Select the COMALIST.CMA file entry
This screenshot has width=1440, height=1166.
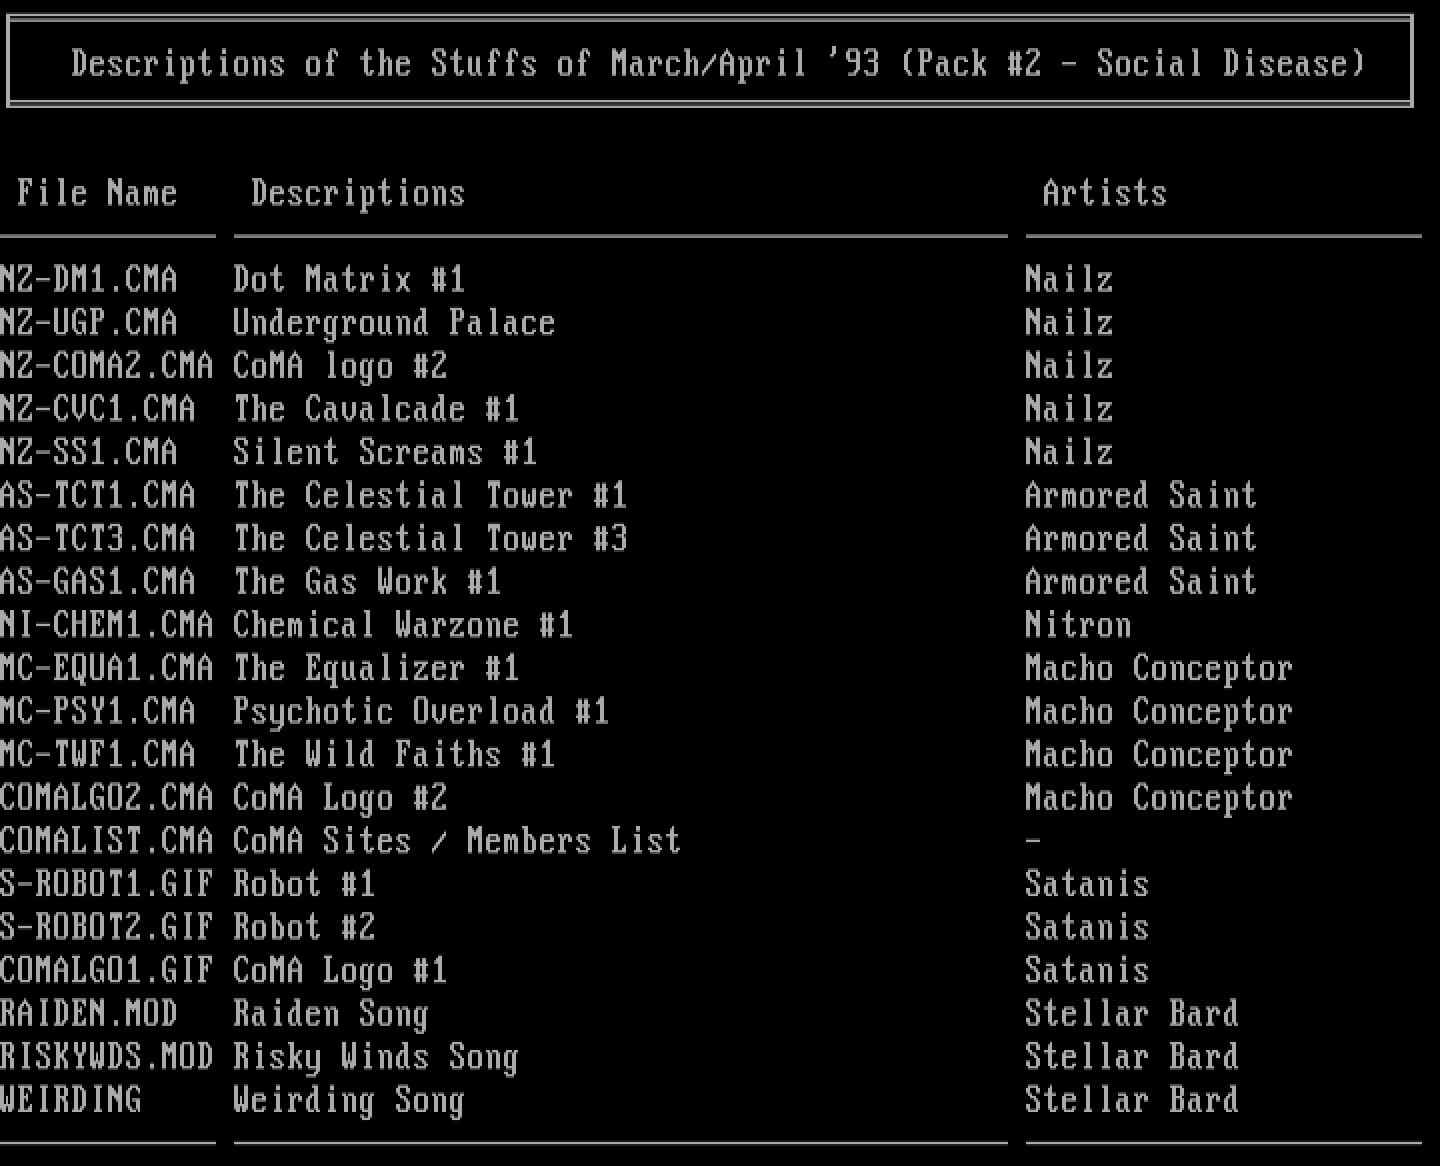tap(107, 841)
